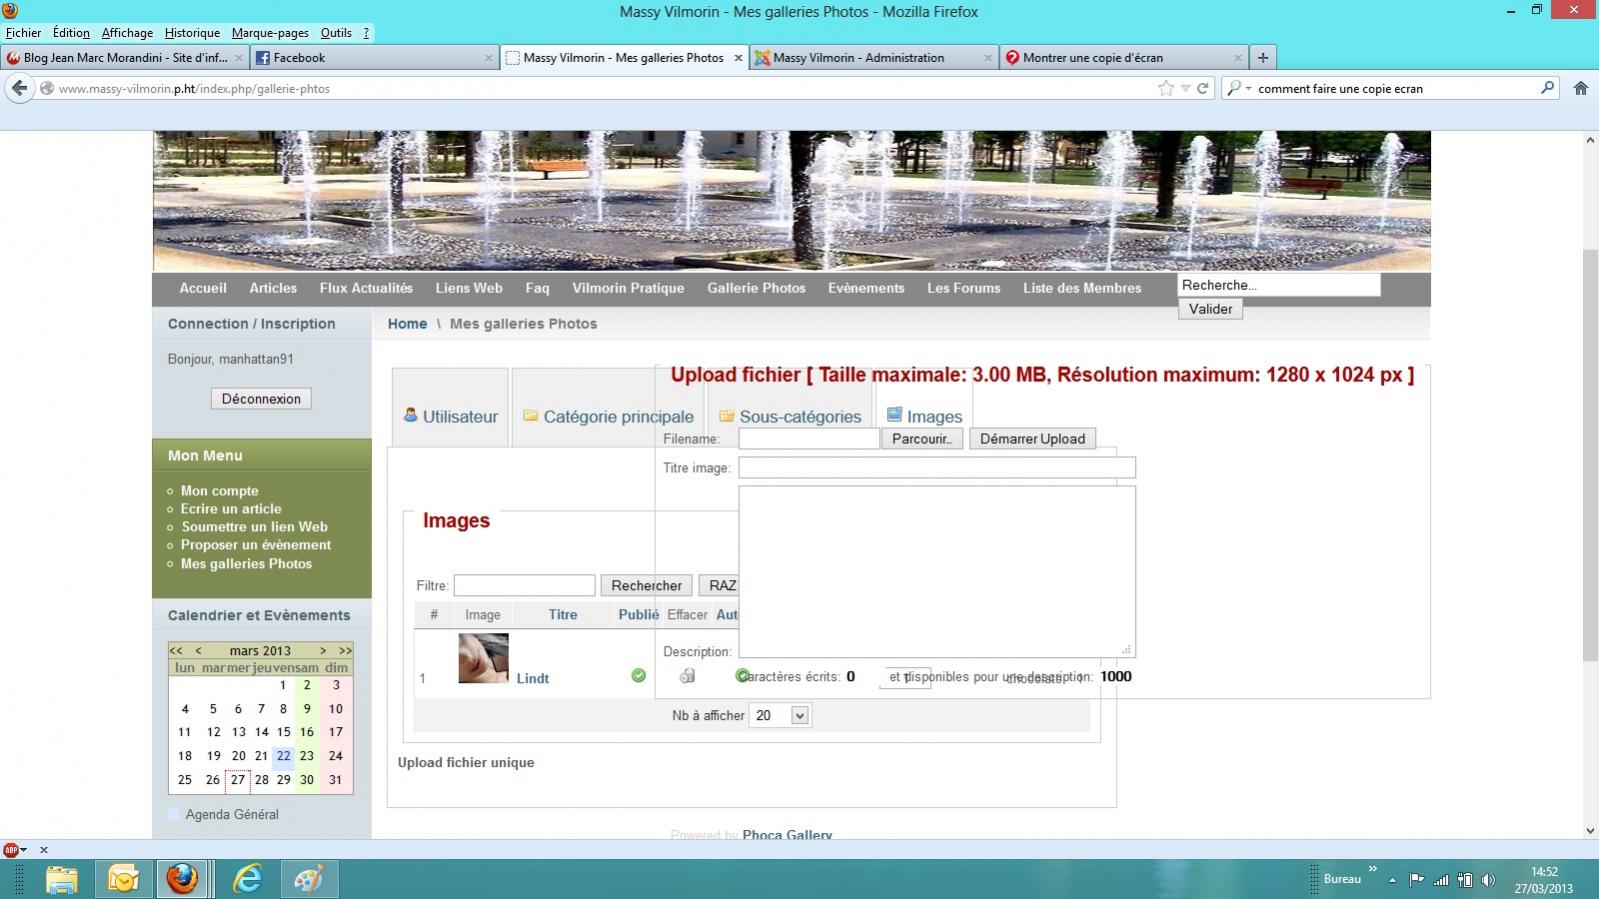Go to Mon compte in Mon Menu
The height and width of the screenshot is (899, 1599).
[219, 491]
